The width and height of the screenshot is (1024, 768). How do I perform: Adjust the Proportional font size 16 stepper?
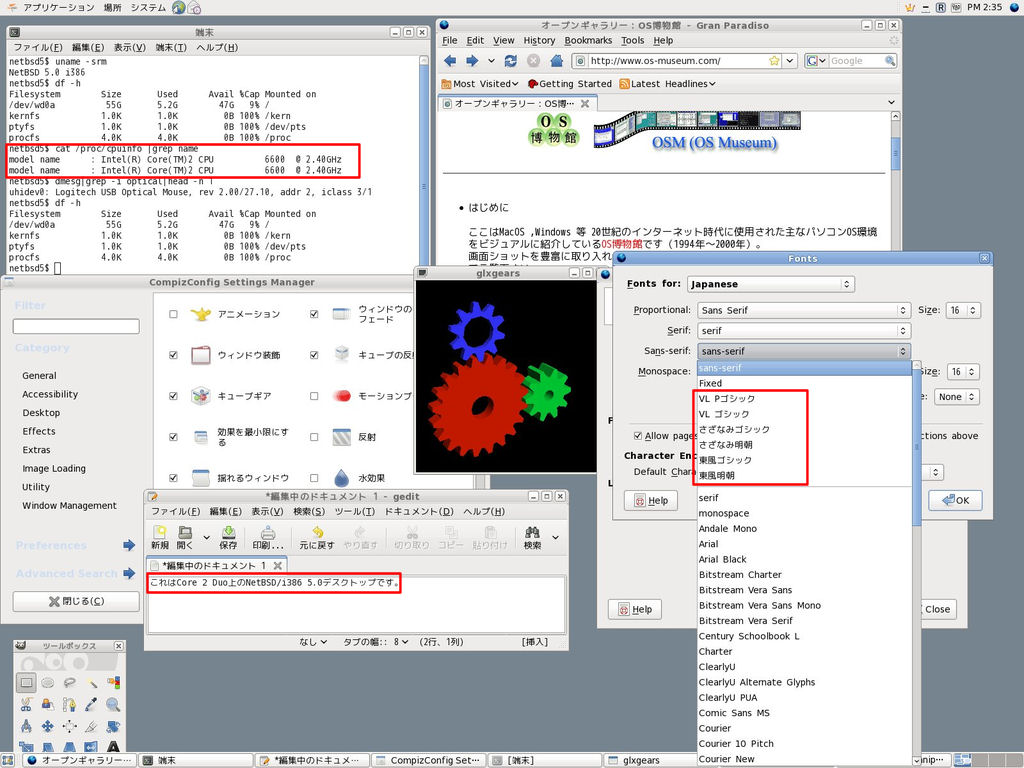click(x=963, y=310)
